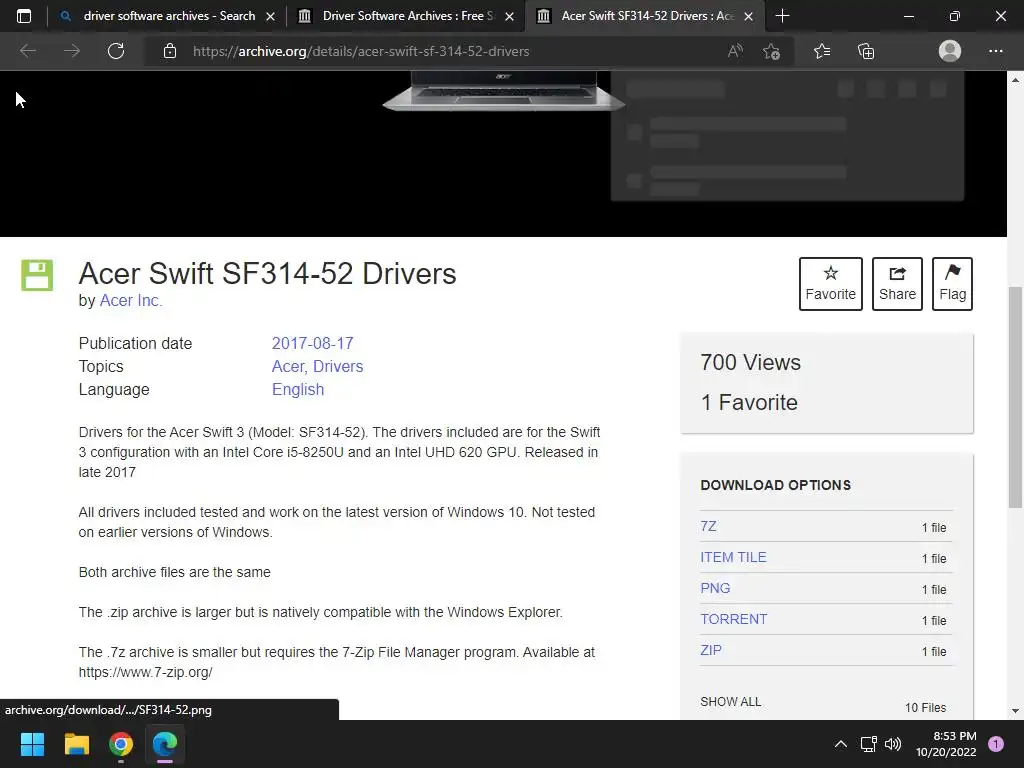1024x768 pixels.
Task: Click the 'DOWNLOAD OPTIONS' heading
Action: (x=776, y=485)
